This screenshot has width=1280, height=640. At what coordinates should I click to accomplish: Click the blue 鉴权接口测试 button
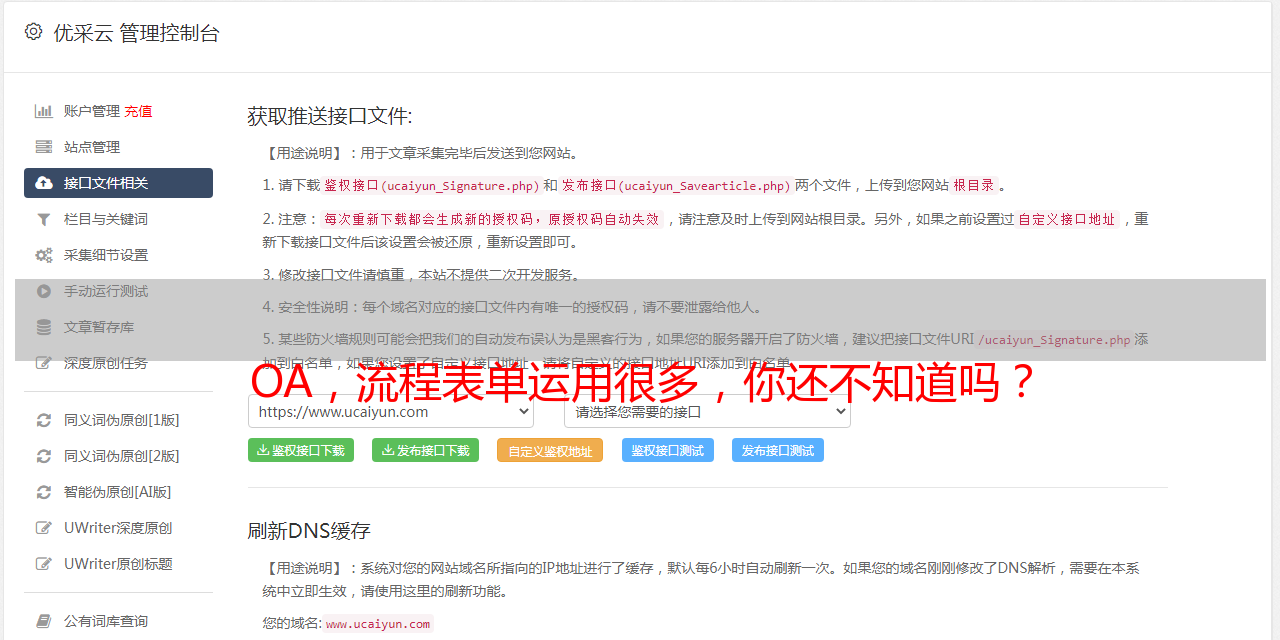coord(668,450)
